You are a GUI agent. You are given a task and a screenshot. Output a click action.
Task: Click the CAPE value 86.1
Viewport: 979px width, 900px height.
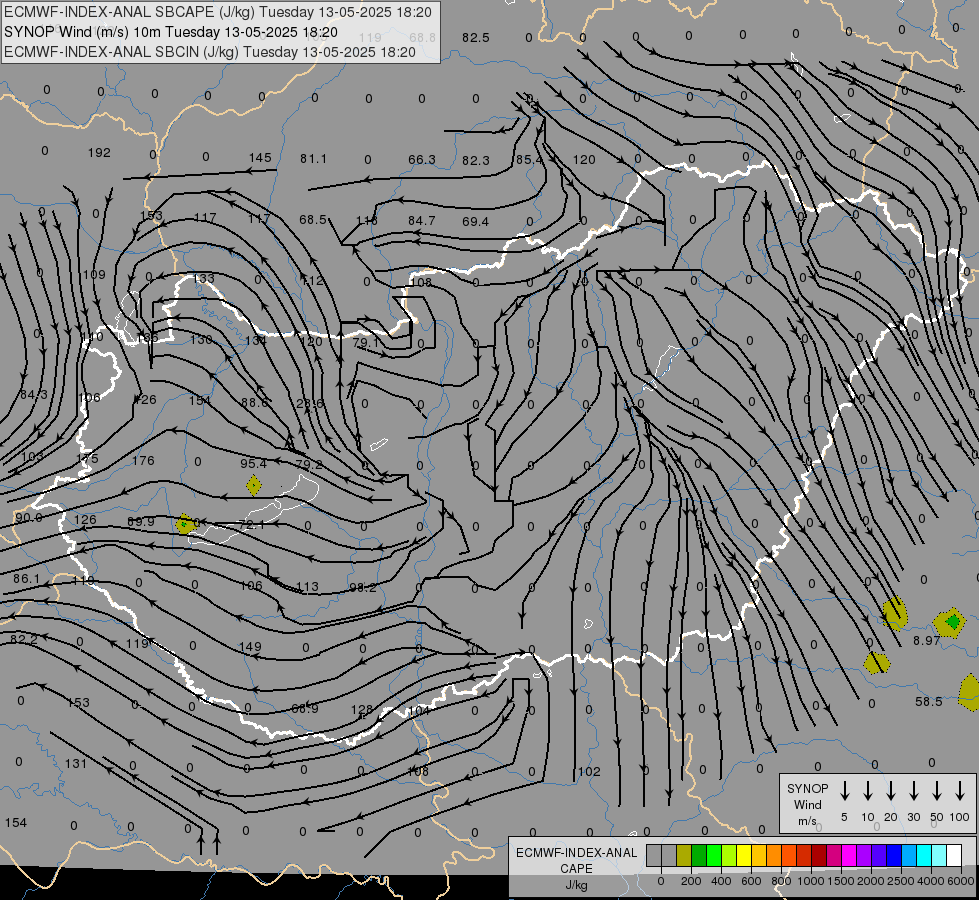[x=26, y=579]
